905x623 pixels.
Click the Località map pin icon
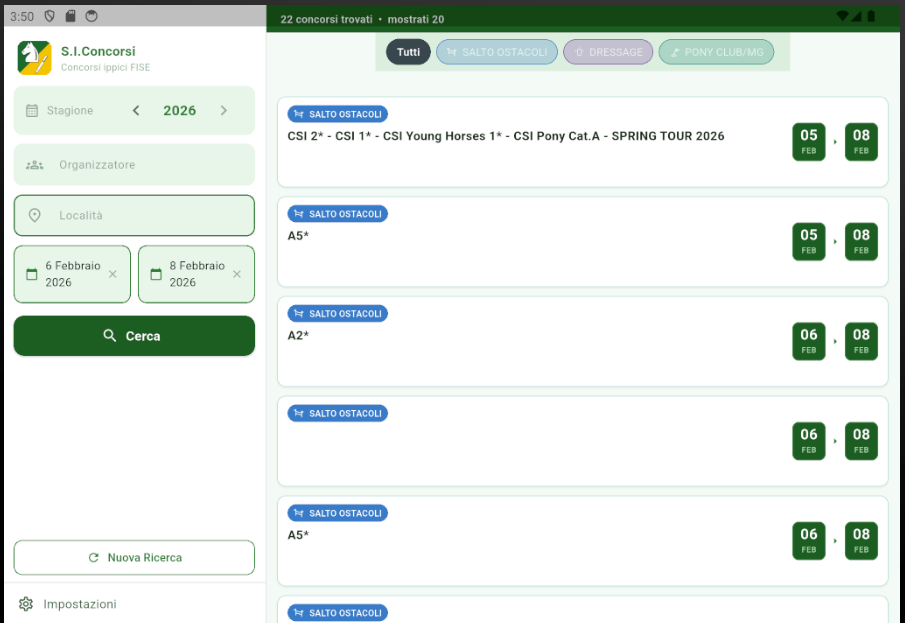[35, 215]
